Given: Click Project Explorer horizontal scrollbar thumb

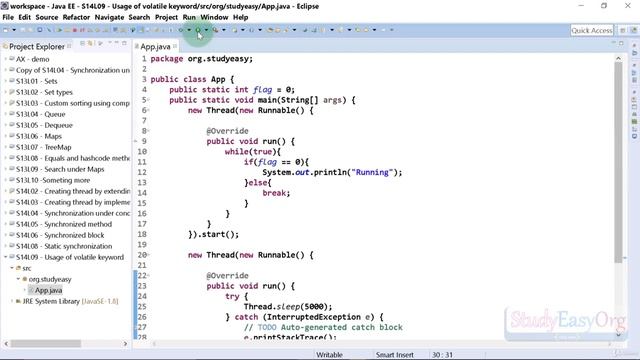Looking at the screenshot, I should [x=46, y=344].
